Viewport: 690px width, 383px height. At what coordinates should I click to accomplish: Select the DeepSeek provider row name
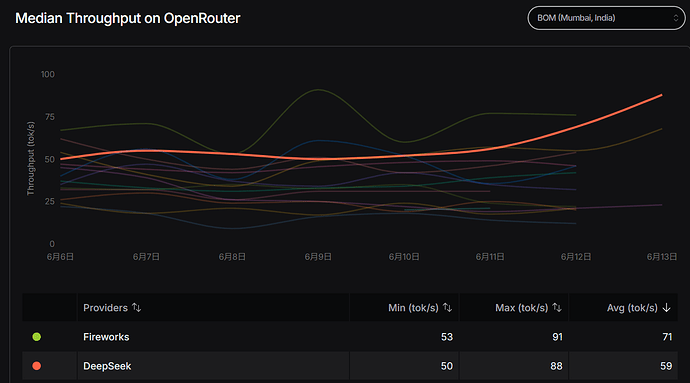coord(107,366)
